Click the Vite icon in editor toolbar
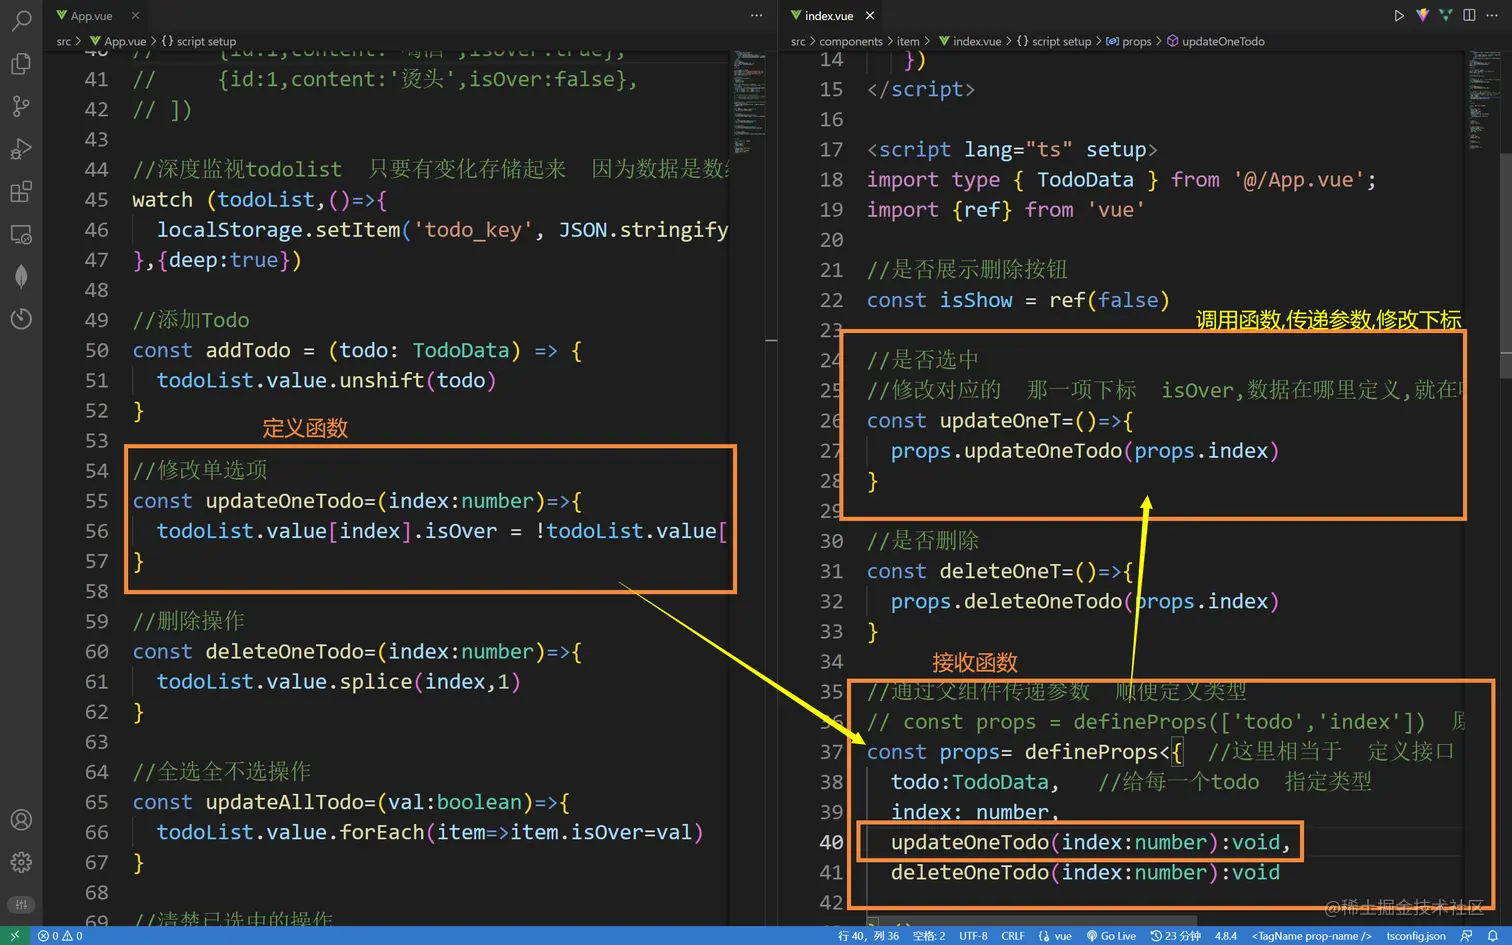1512x945 pixels. (x=1422, y=15)
